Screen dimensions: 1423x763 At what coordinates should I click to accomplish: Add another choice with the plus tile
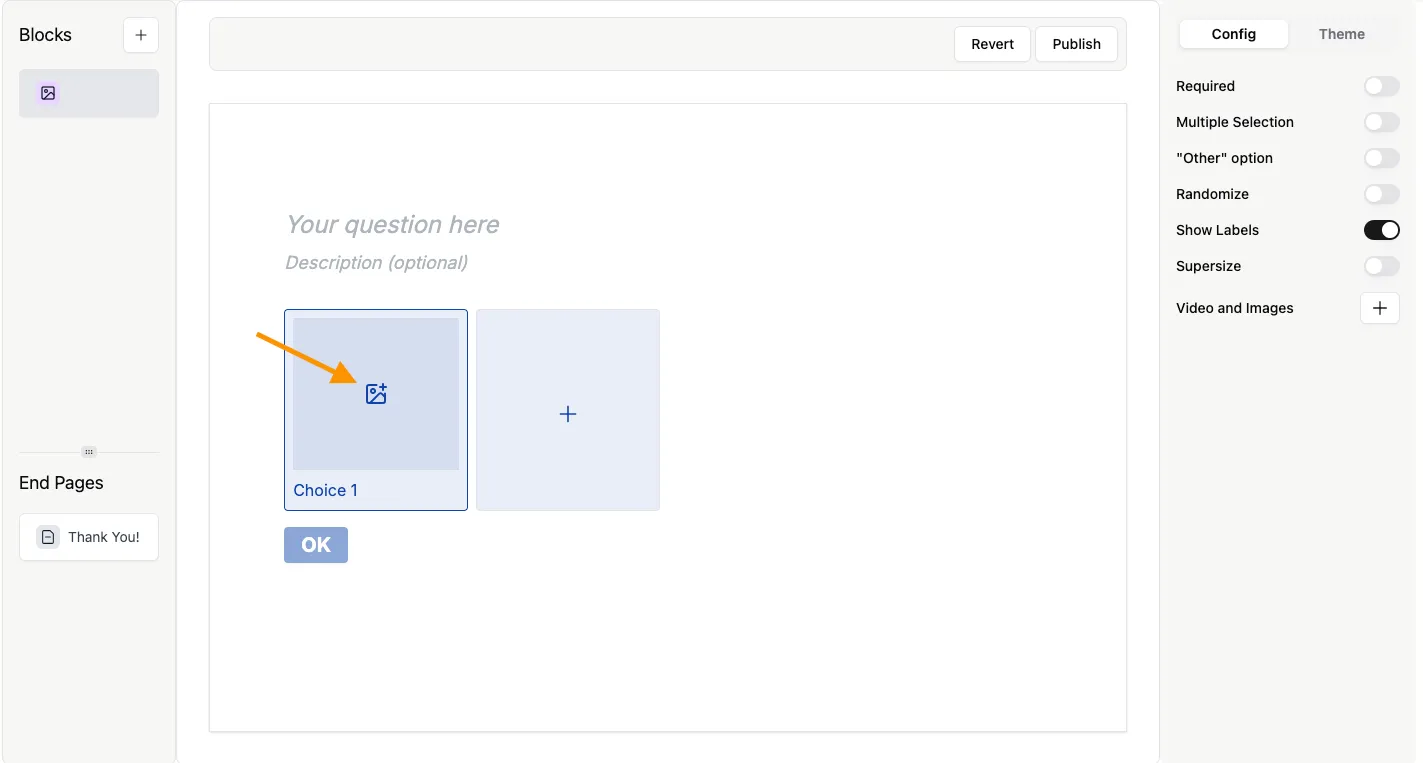(567, 412)
